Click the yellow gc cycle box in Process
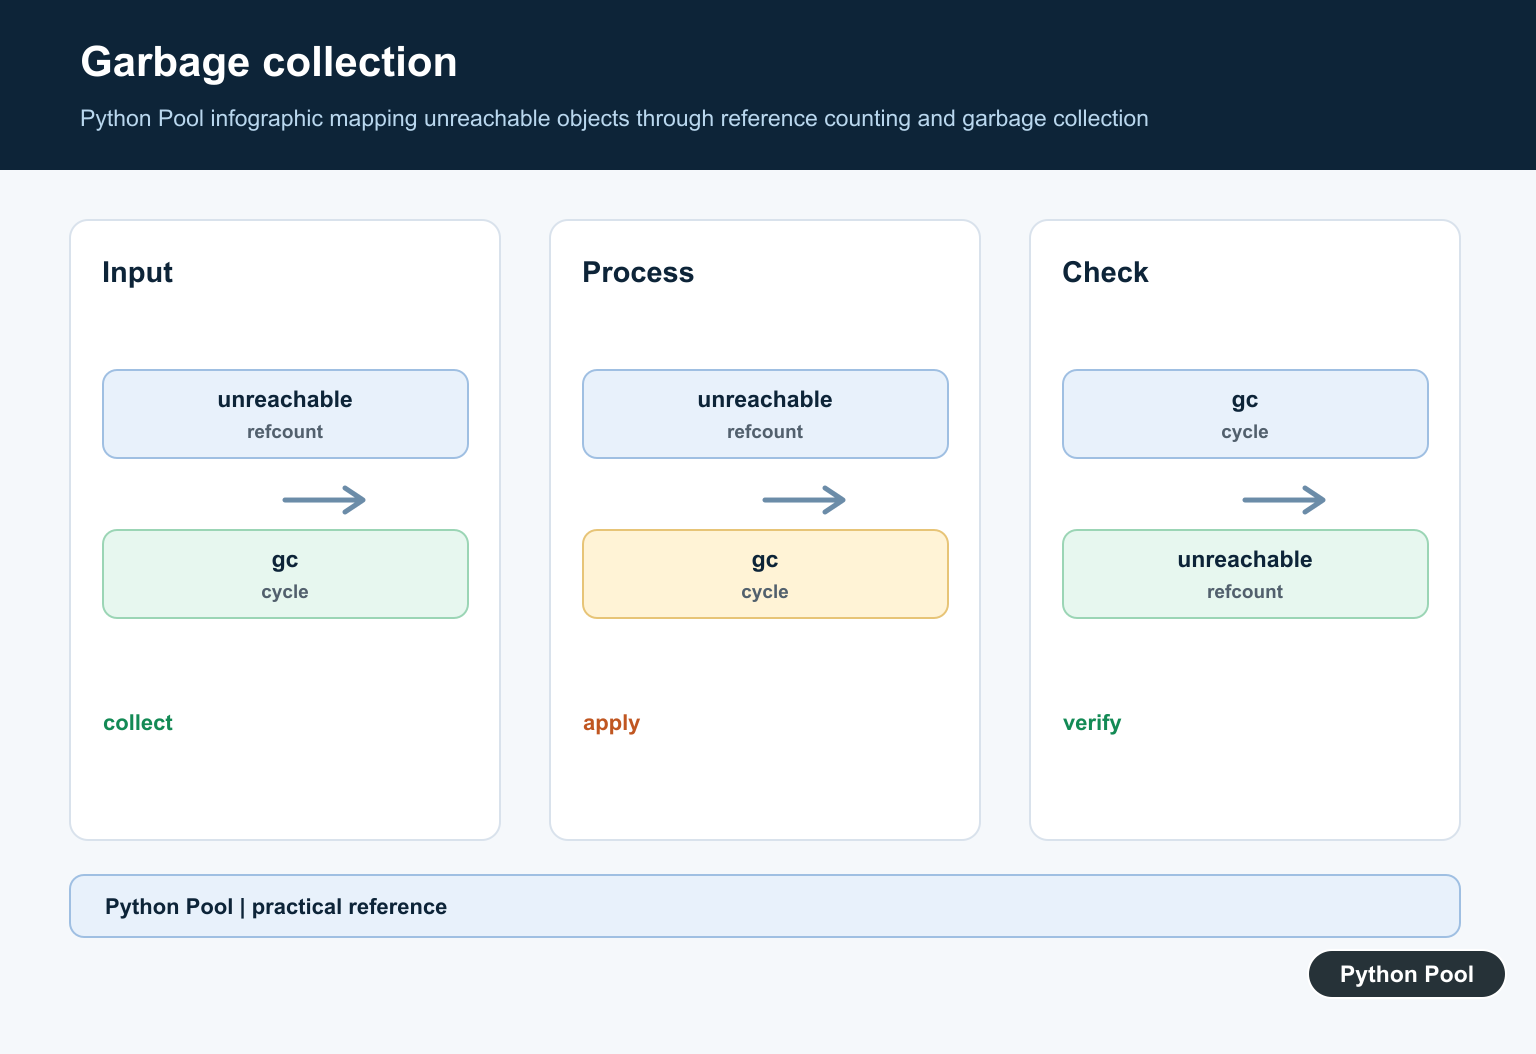The height and width of the screenshot is (1054, 1536). point(765,574)
